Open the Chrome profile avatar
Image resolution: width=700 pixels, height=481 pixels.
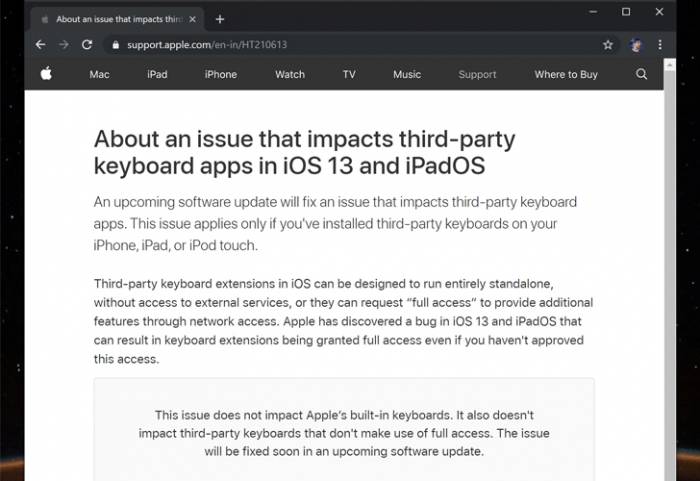tap(636, 45)
